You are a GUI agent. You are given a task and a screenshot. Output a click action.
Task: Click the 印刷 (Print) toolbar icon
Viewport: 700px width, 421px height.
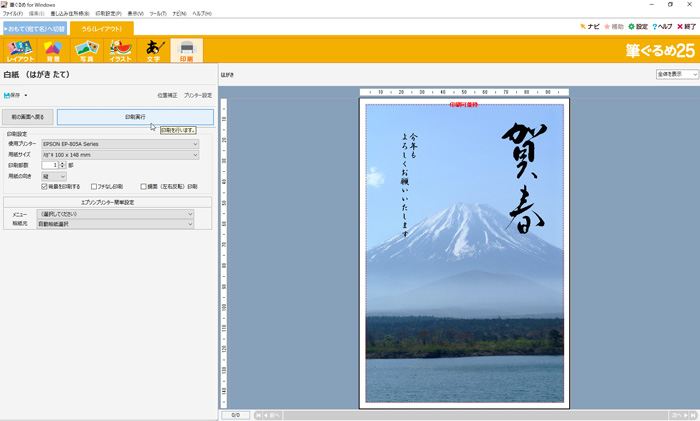(x=186, y=50)
